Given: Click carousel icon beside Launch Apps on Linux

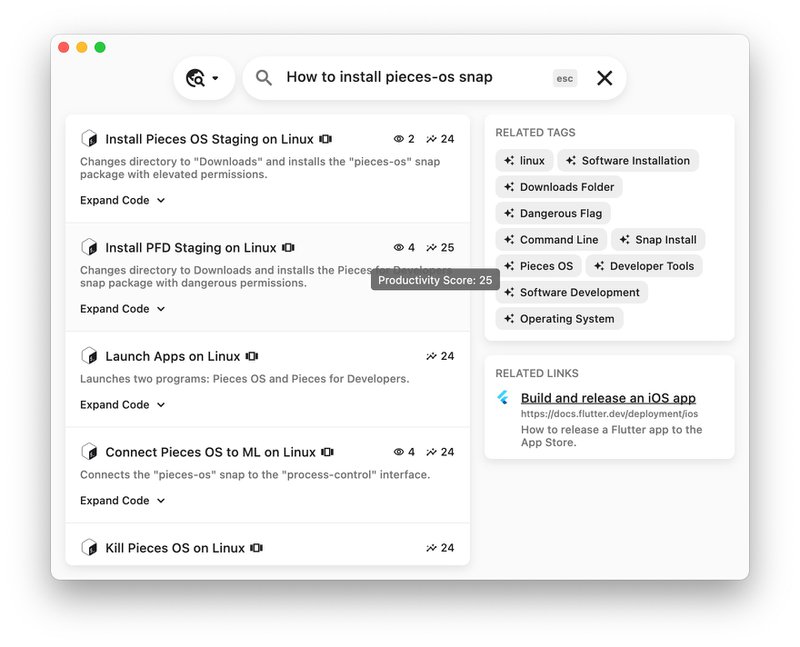Looking at the screenshot, I should tap(252, 356).
